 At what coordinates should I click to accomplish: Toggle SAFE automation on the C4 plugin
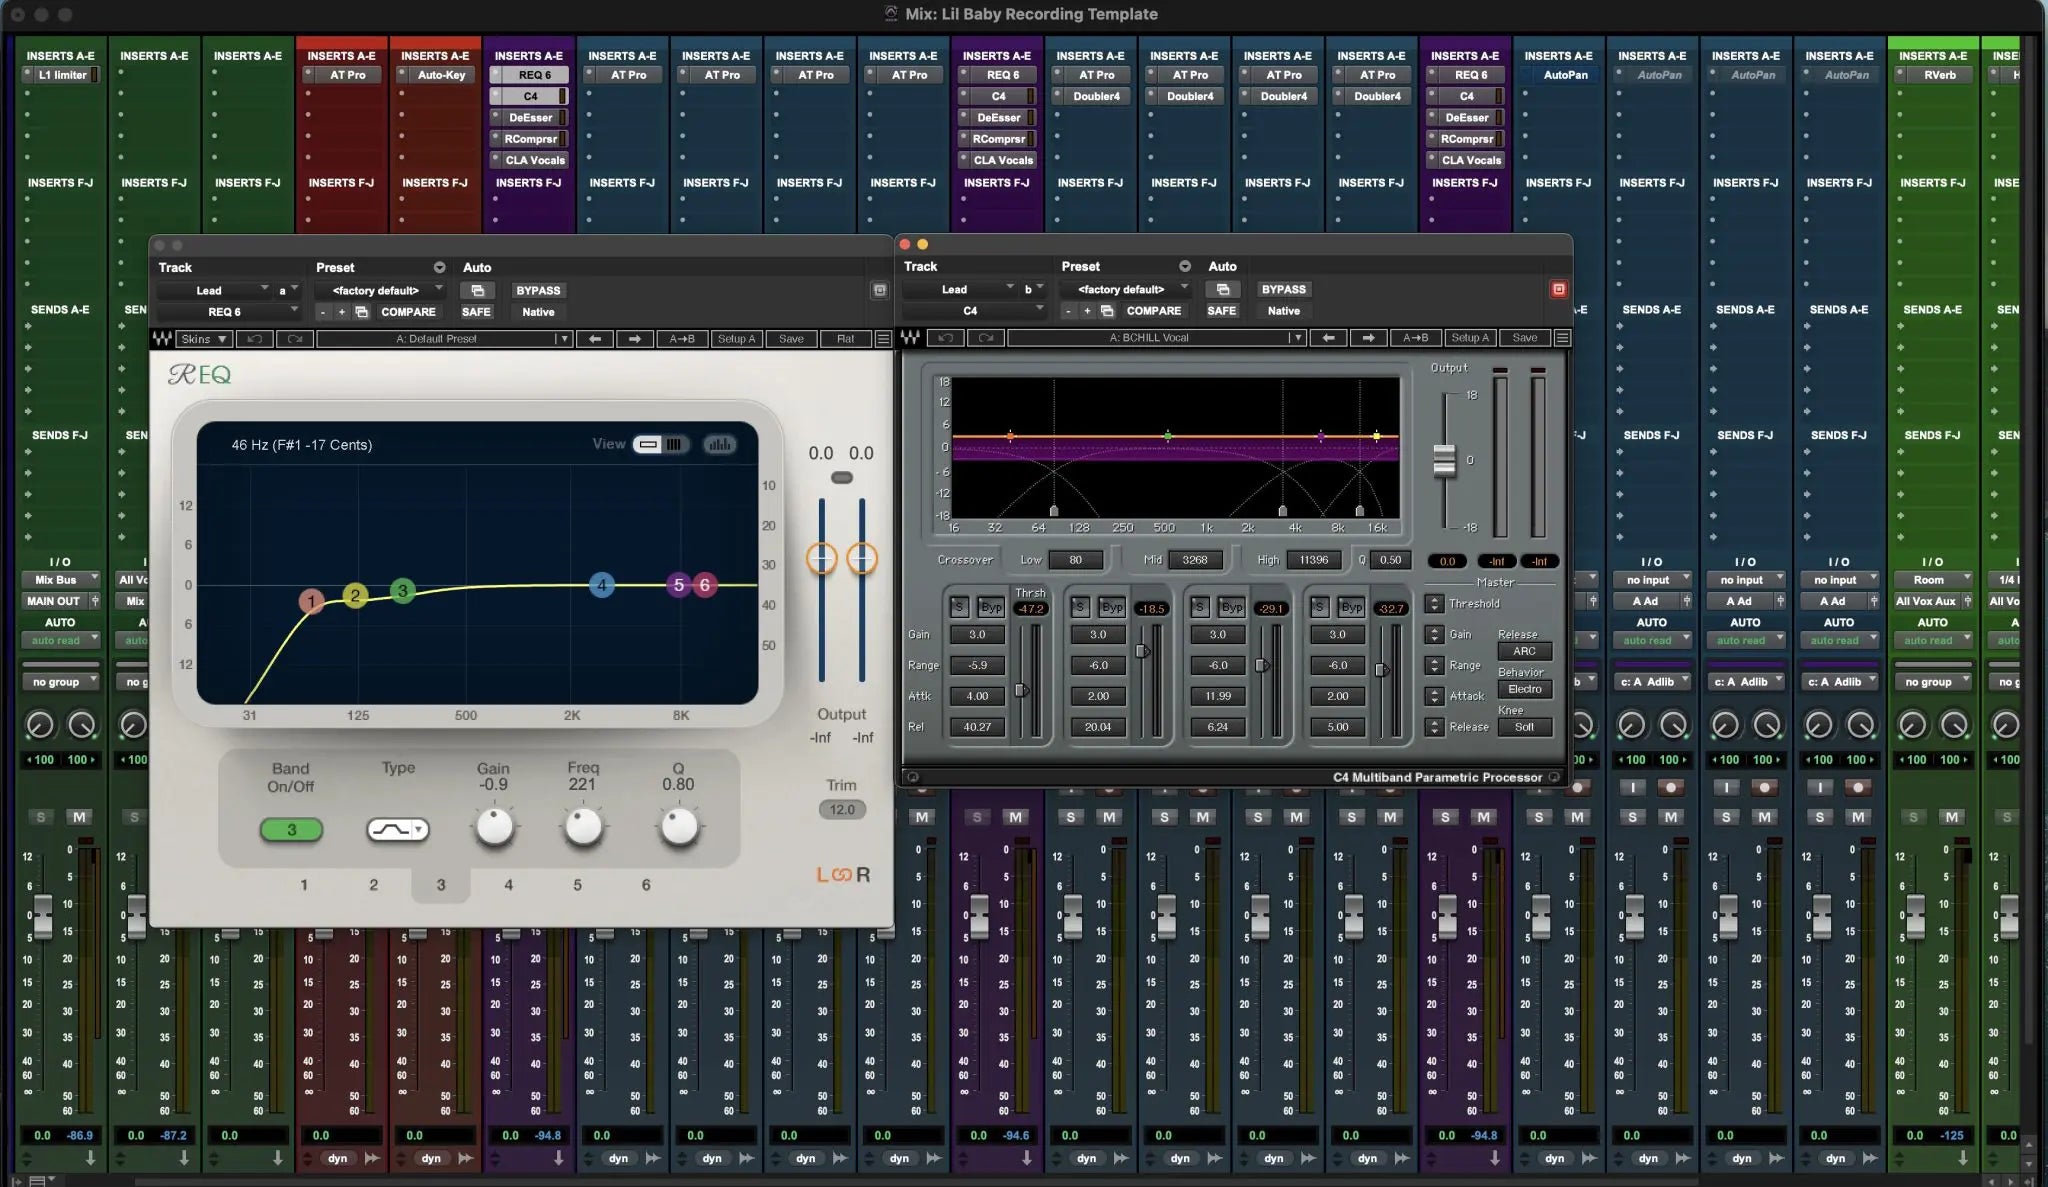pos(1222,311)
